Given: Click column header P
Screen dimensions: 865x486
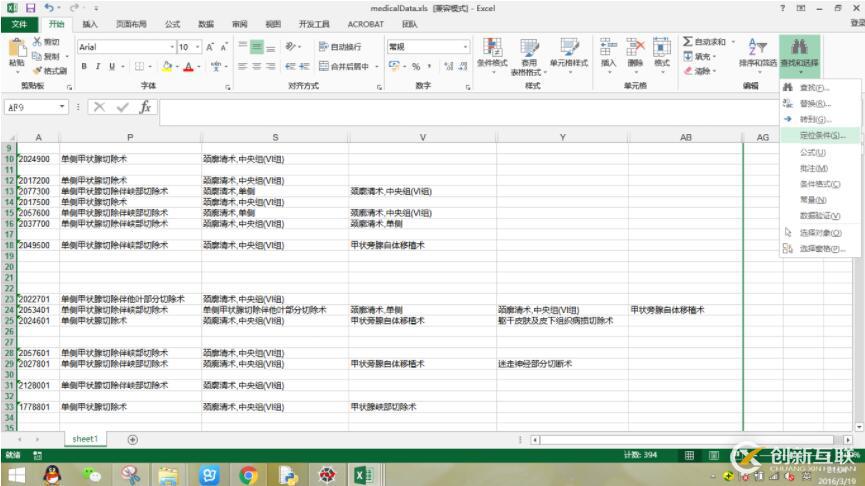Looking at the screenshot, I should point(130,137).
